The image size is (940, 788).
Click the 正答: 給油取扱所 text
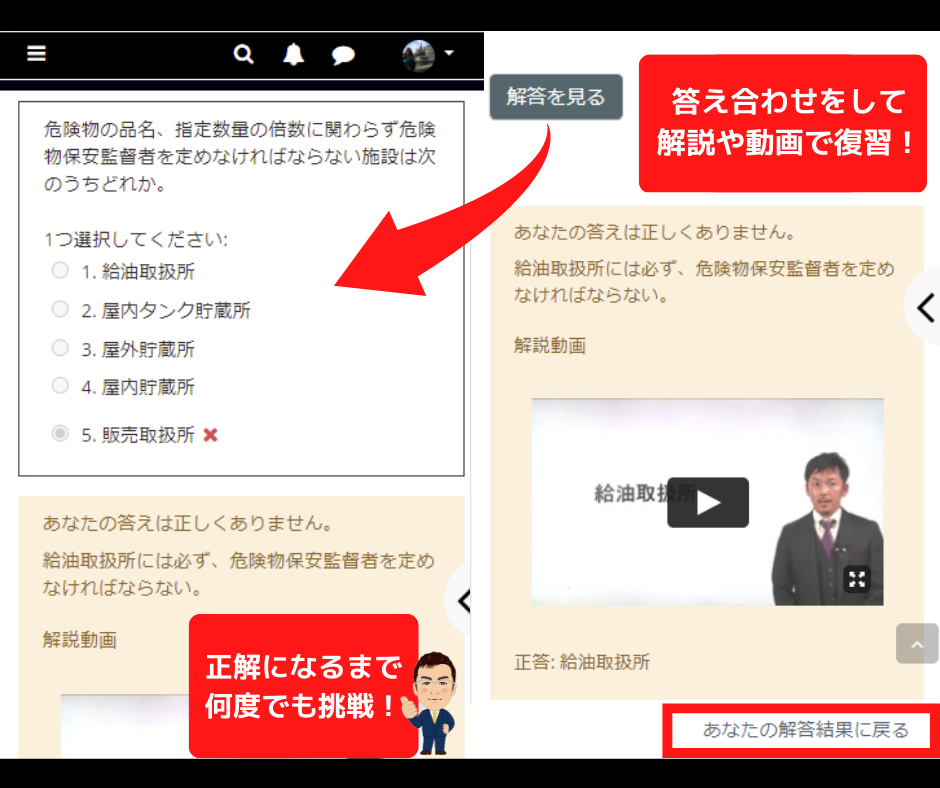tap(582, 662)
